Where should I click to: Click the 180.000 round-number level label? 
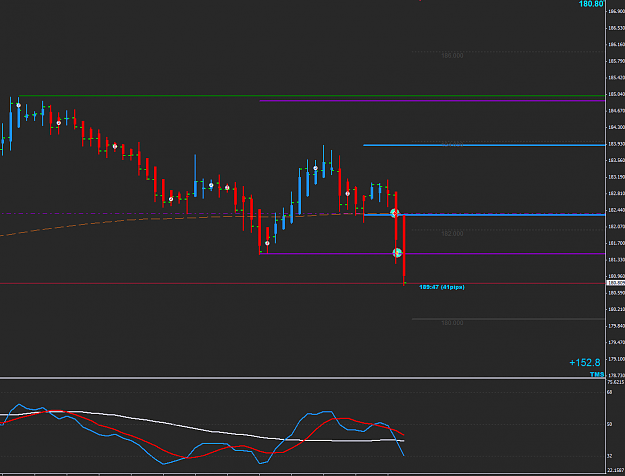[x=452, y=323]
